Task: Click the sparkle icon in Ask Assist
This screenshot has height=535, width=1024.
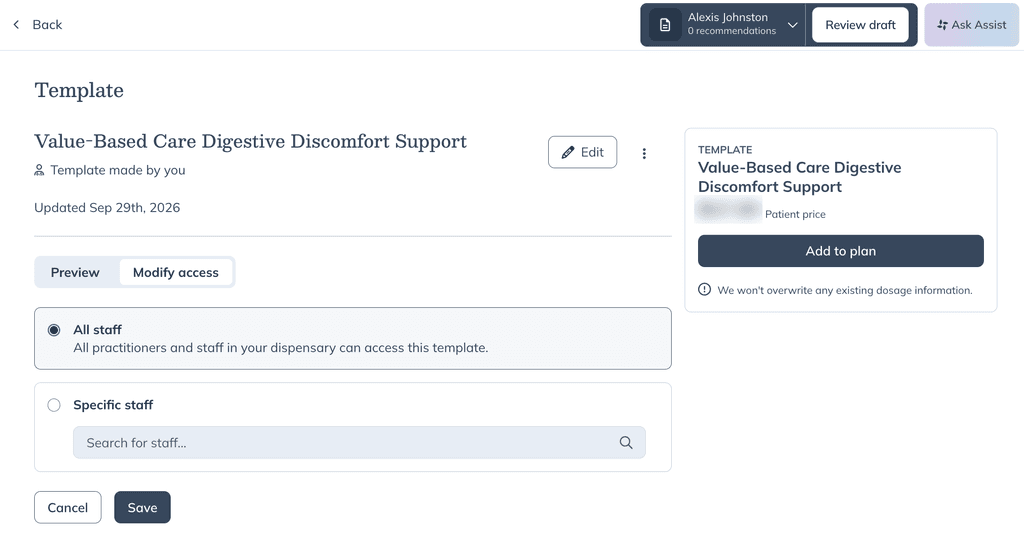Action: (942, 25)
